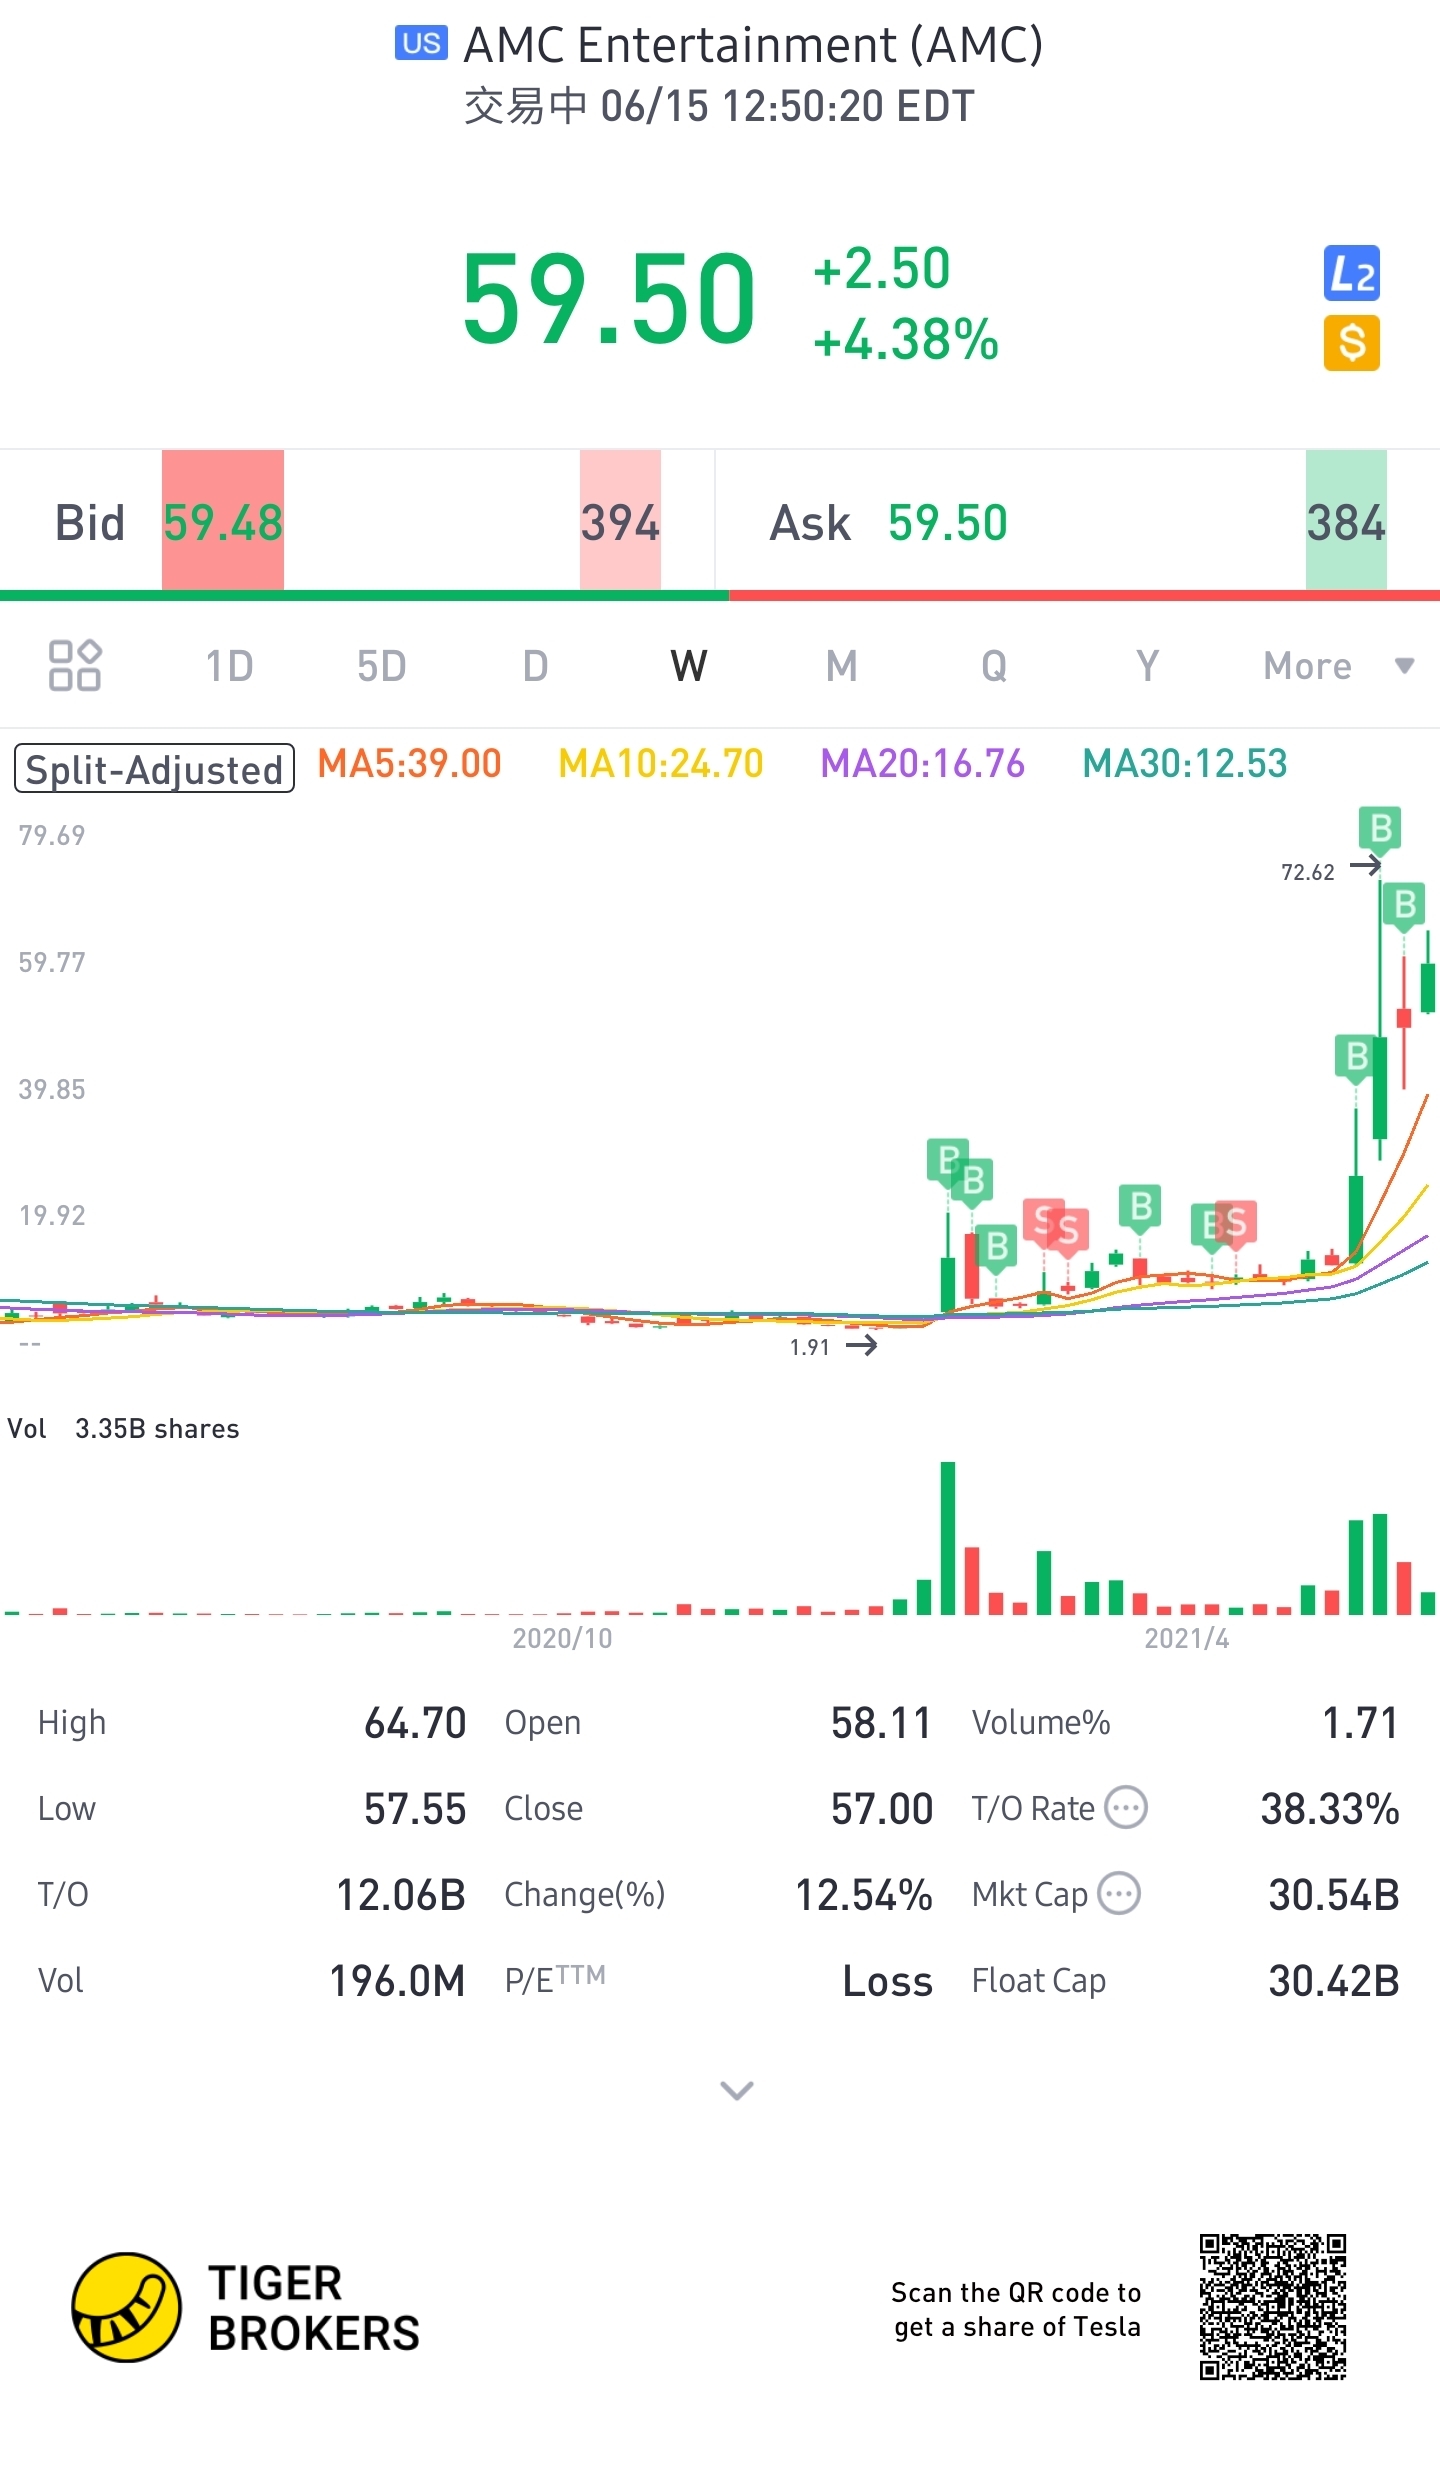
Task: Select the Y yearly chart tab
Action: (x=1147, y=666)
